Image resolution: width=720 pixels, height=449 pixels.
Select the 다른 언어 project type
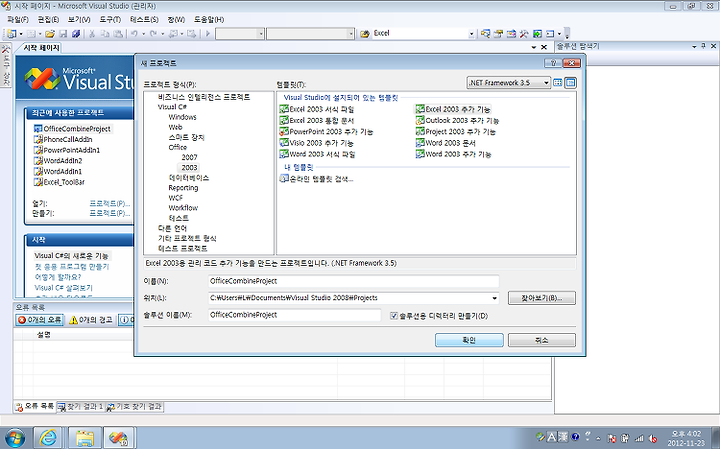pyautogui.click(x=172, y=228)
